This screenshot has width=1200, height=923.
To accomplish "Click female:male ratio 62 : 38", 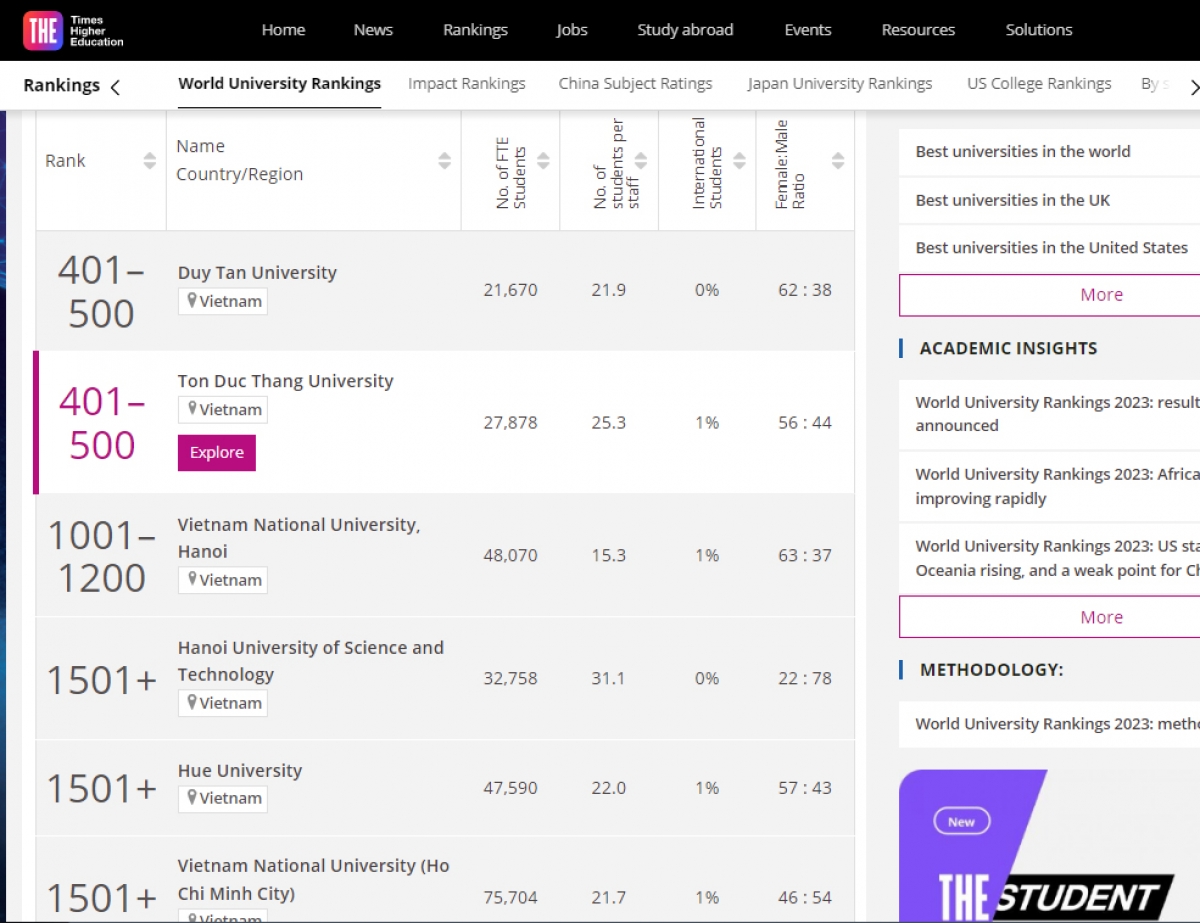I will (x=805, y=290).
